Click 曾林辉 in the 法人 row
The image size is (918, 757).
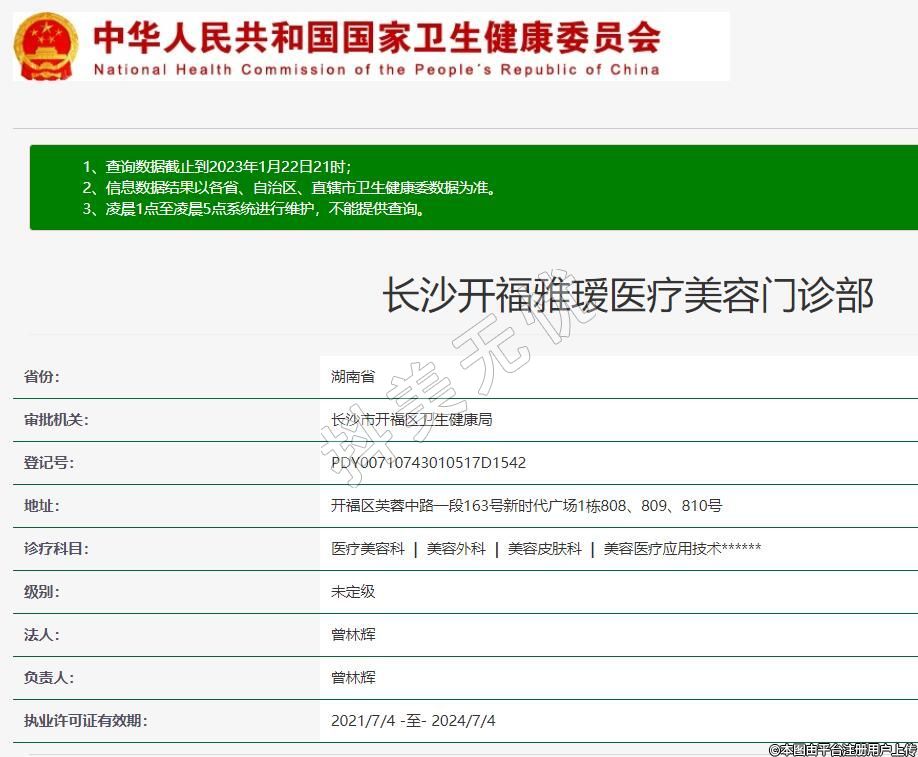[353, 635]
